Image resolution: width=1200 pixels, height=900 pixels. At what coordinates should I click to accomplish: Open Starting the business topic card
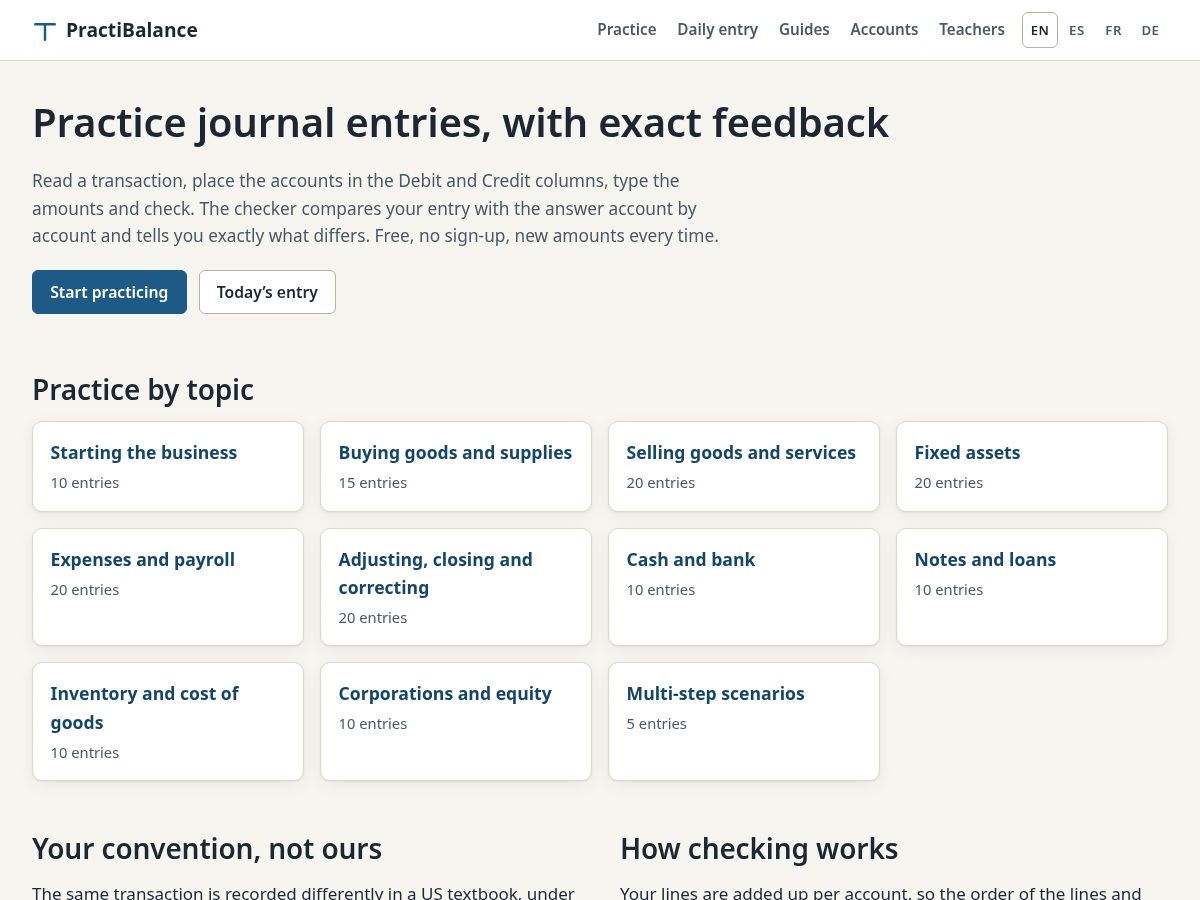point(168,466)
